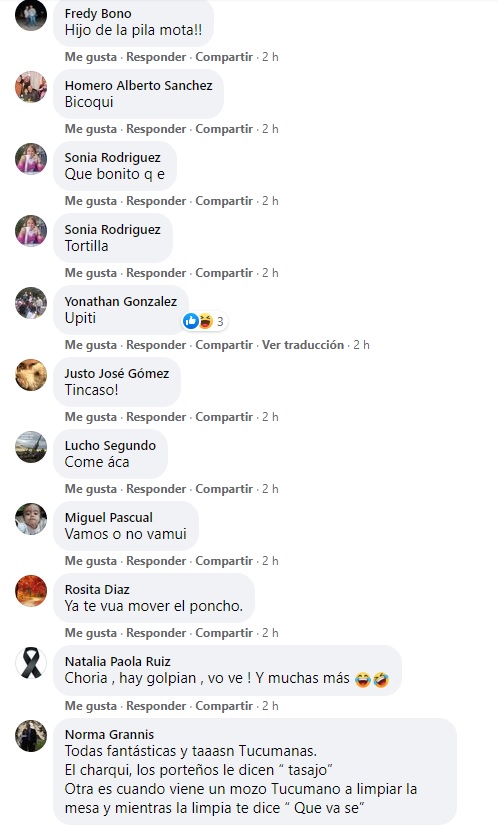The height and width of the screenshot is (825, 498).
Task: Open Natalia Paola Ruiz's black ribbon avatar
Action: coord(31,663)
